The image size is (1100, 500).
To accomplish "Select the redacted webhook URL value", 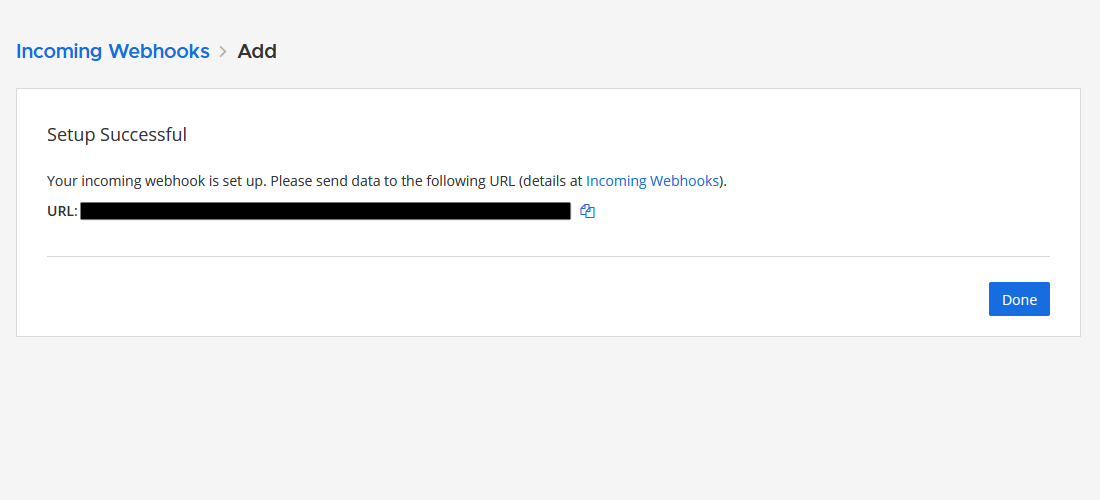I will point(326,211).
